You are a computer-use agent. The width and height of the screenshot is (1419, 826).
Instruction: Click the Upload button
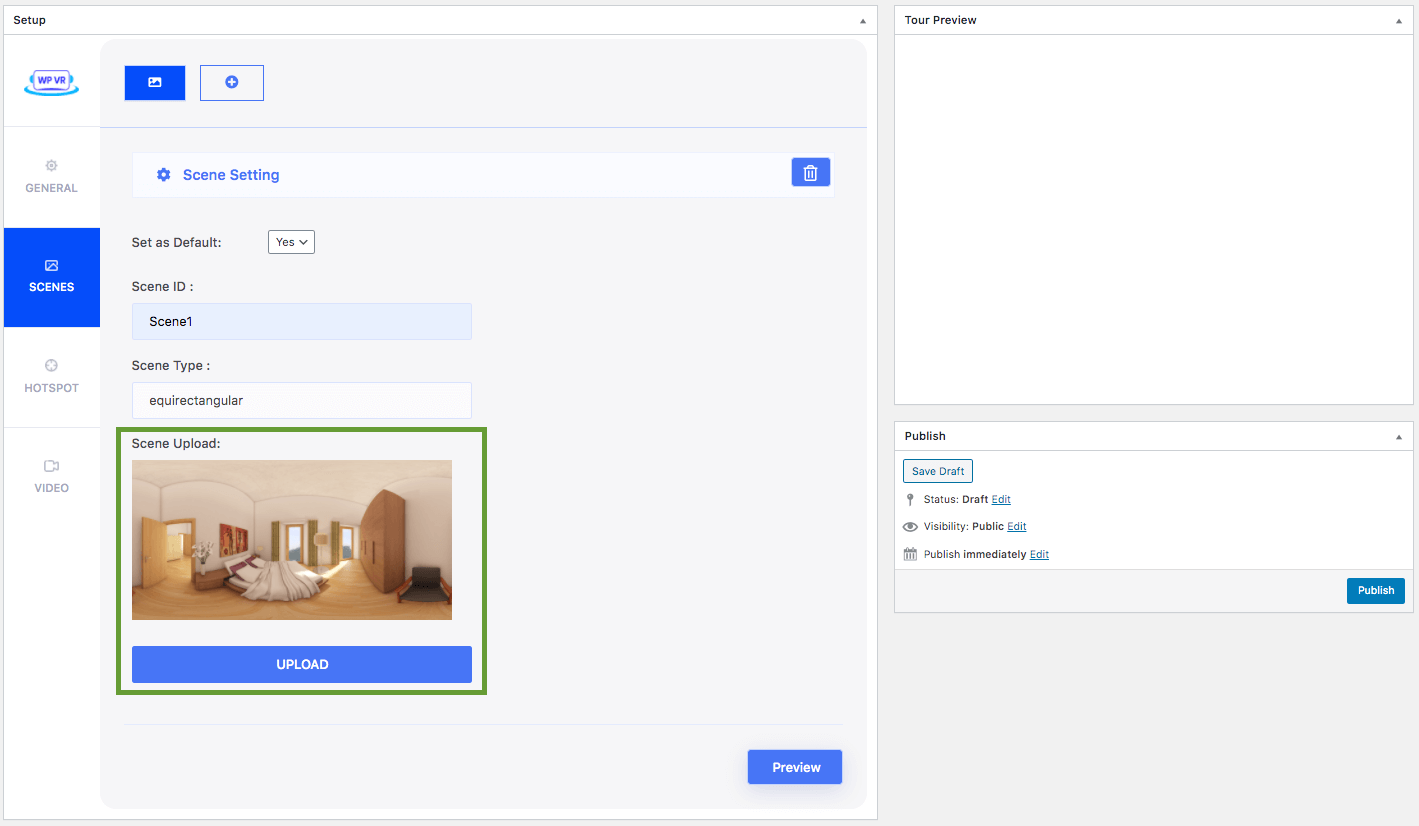coord(302,665)
